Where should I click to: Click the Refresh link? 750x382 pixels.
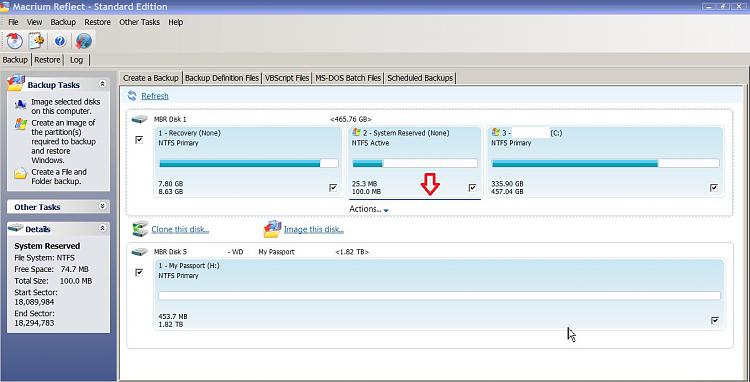155,96
